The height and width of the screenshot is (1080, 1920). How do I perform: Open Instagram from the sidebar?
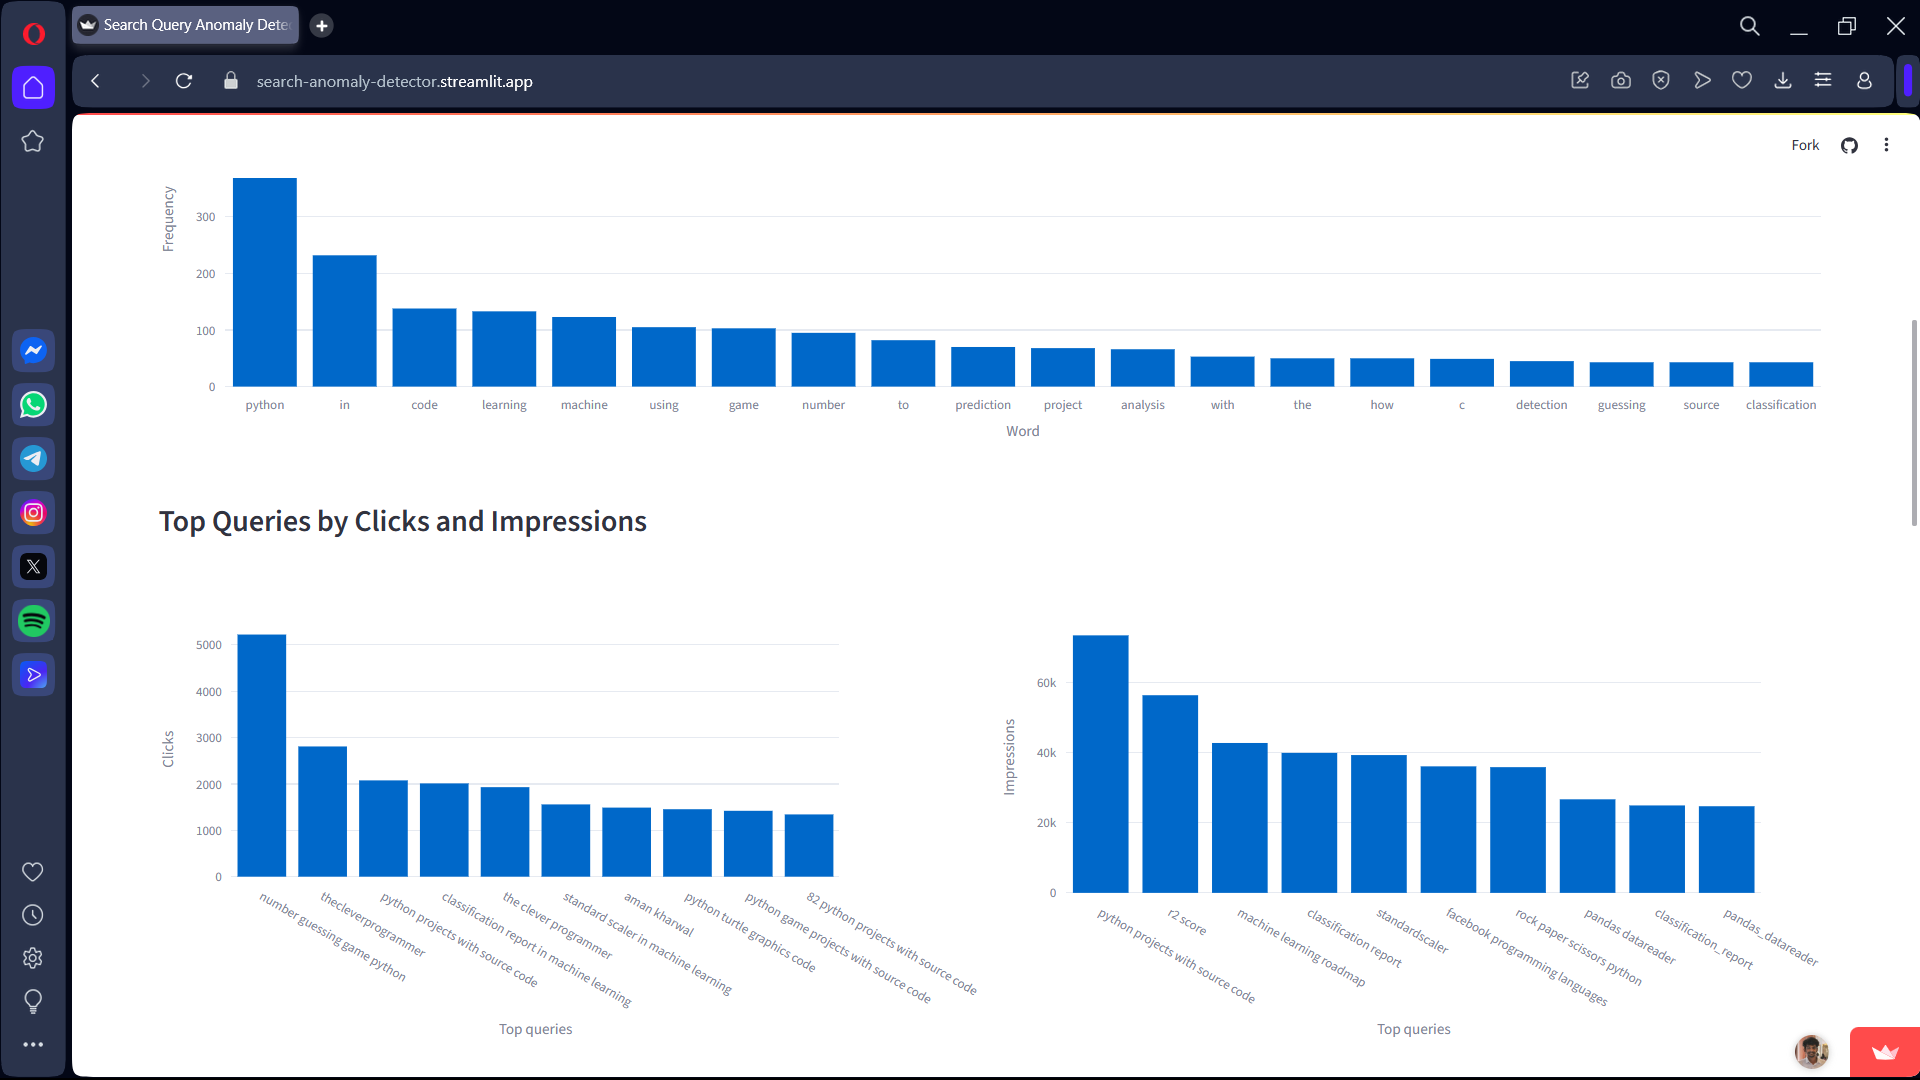point(33,513)
